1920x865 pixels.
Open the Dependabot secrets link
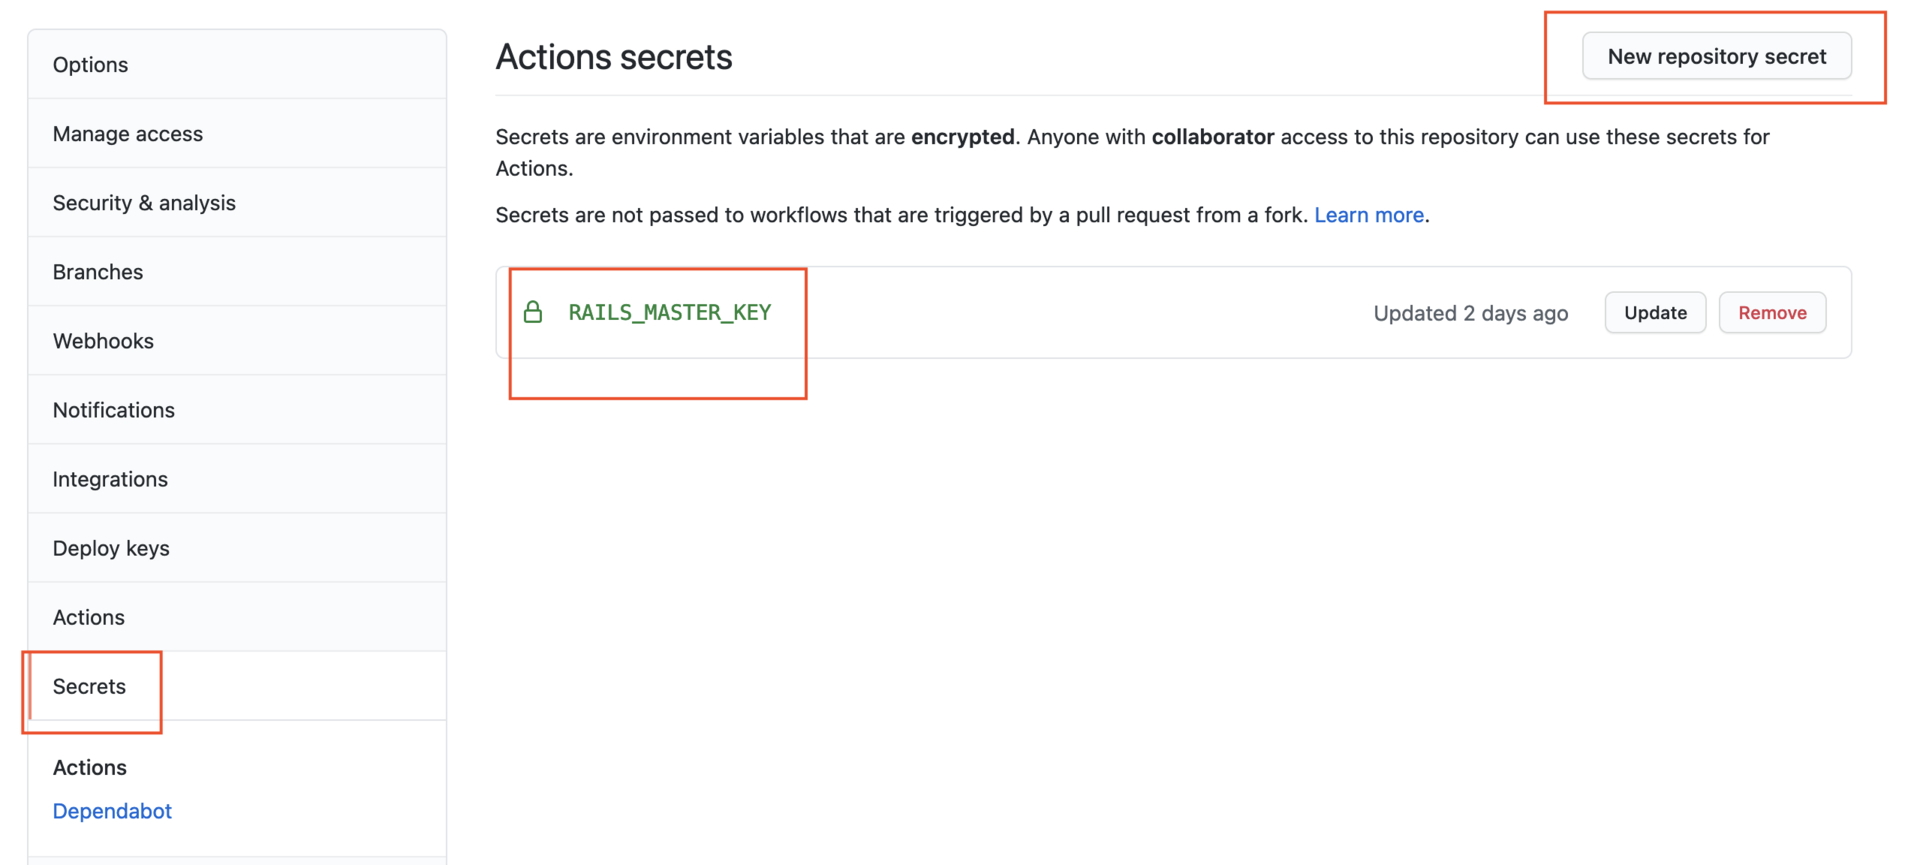pyautogui.click(x=112, y=811)
